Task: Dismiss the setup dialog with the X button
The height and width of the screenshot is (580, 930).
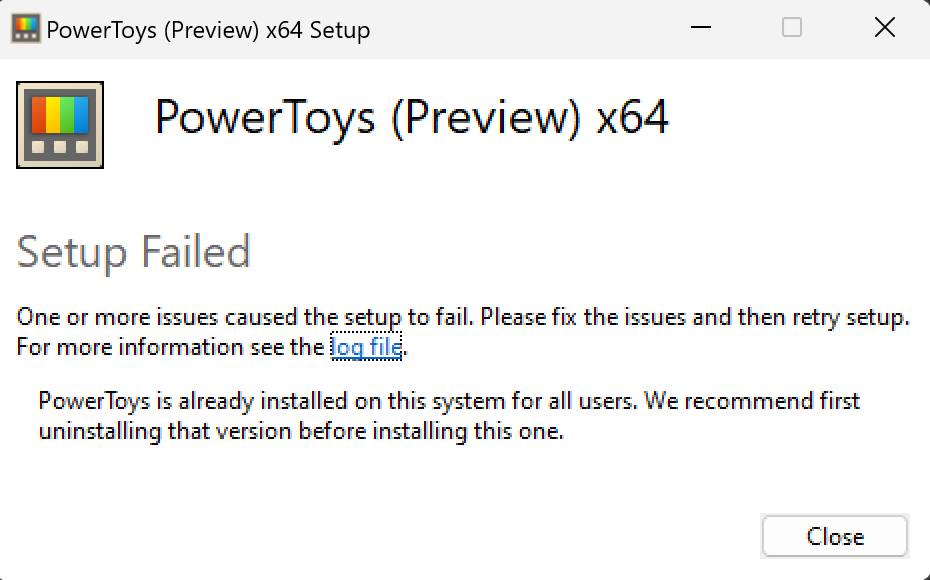Action: [884, 28]
